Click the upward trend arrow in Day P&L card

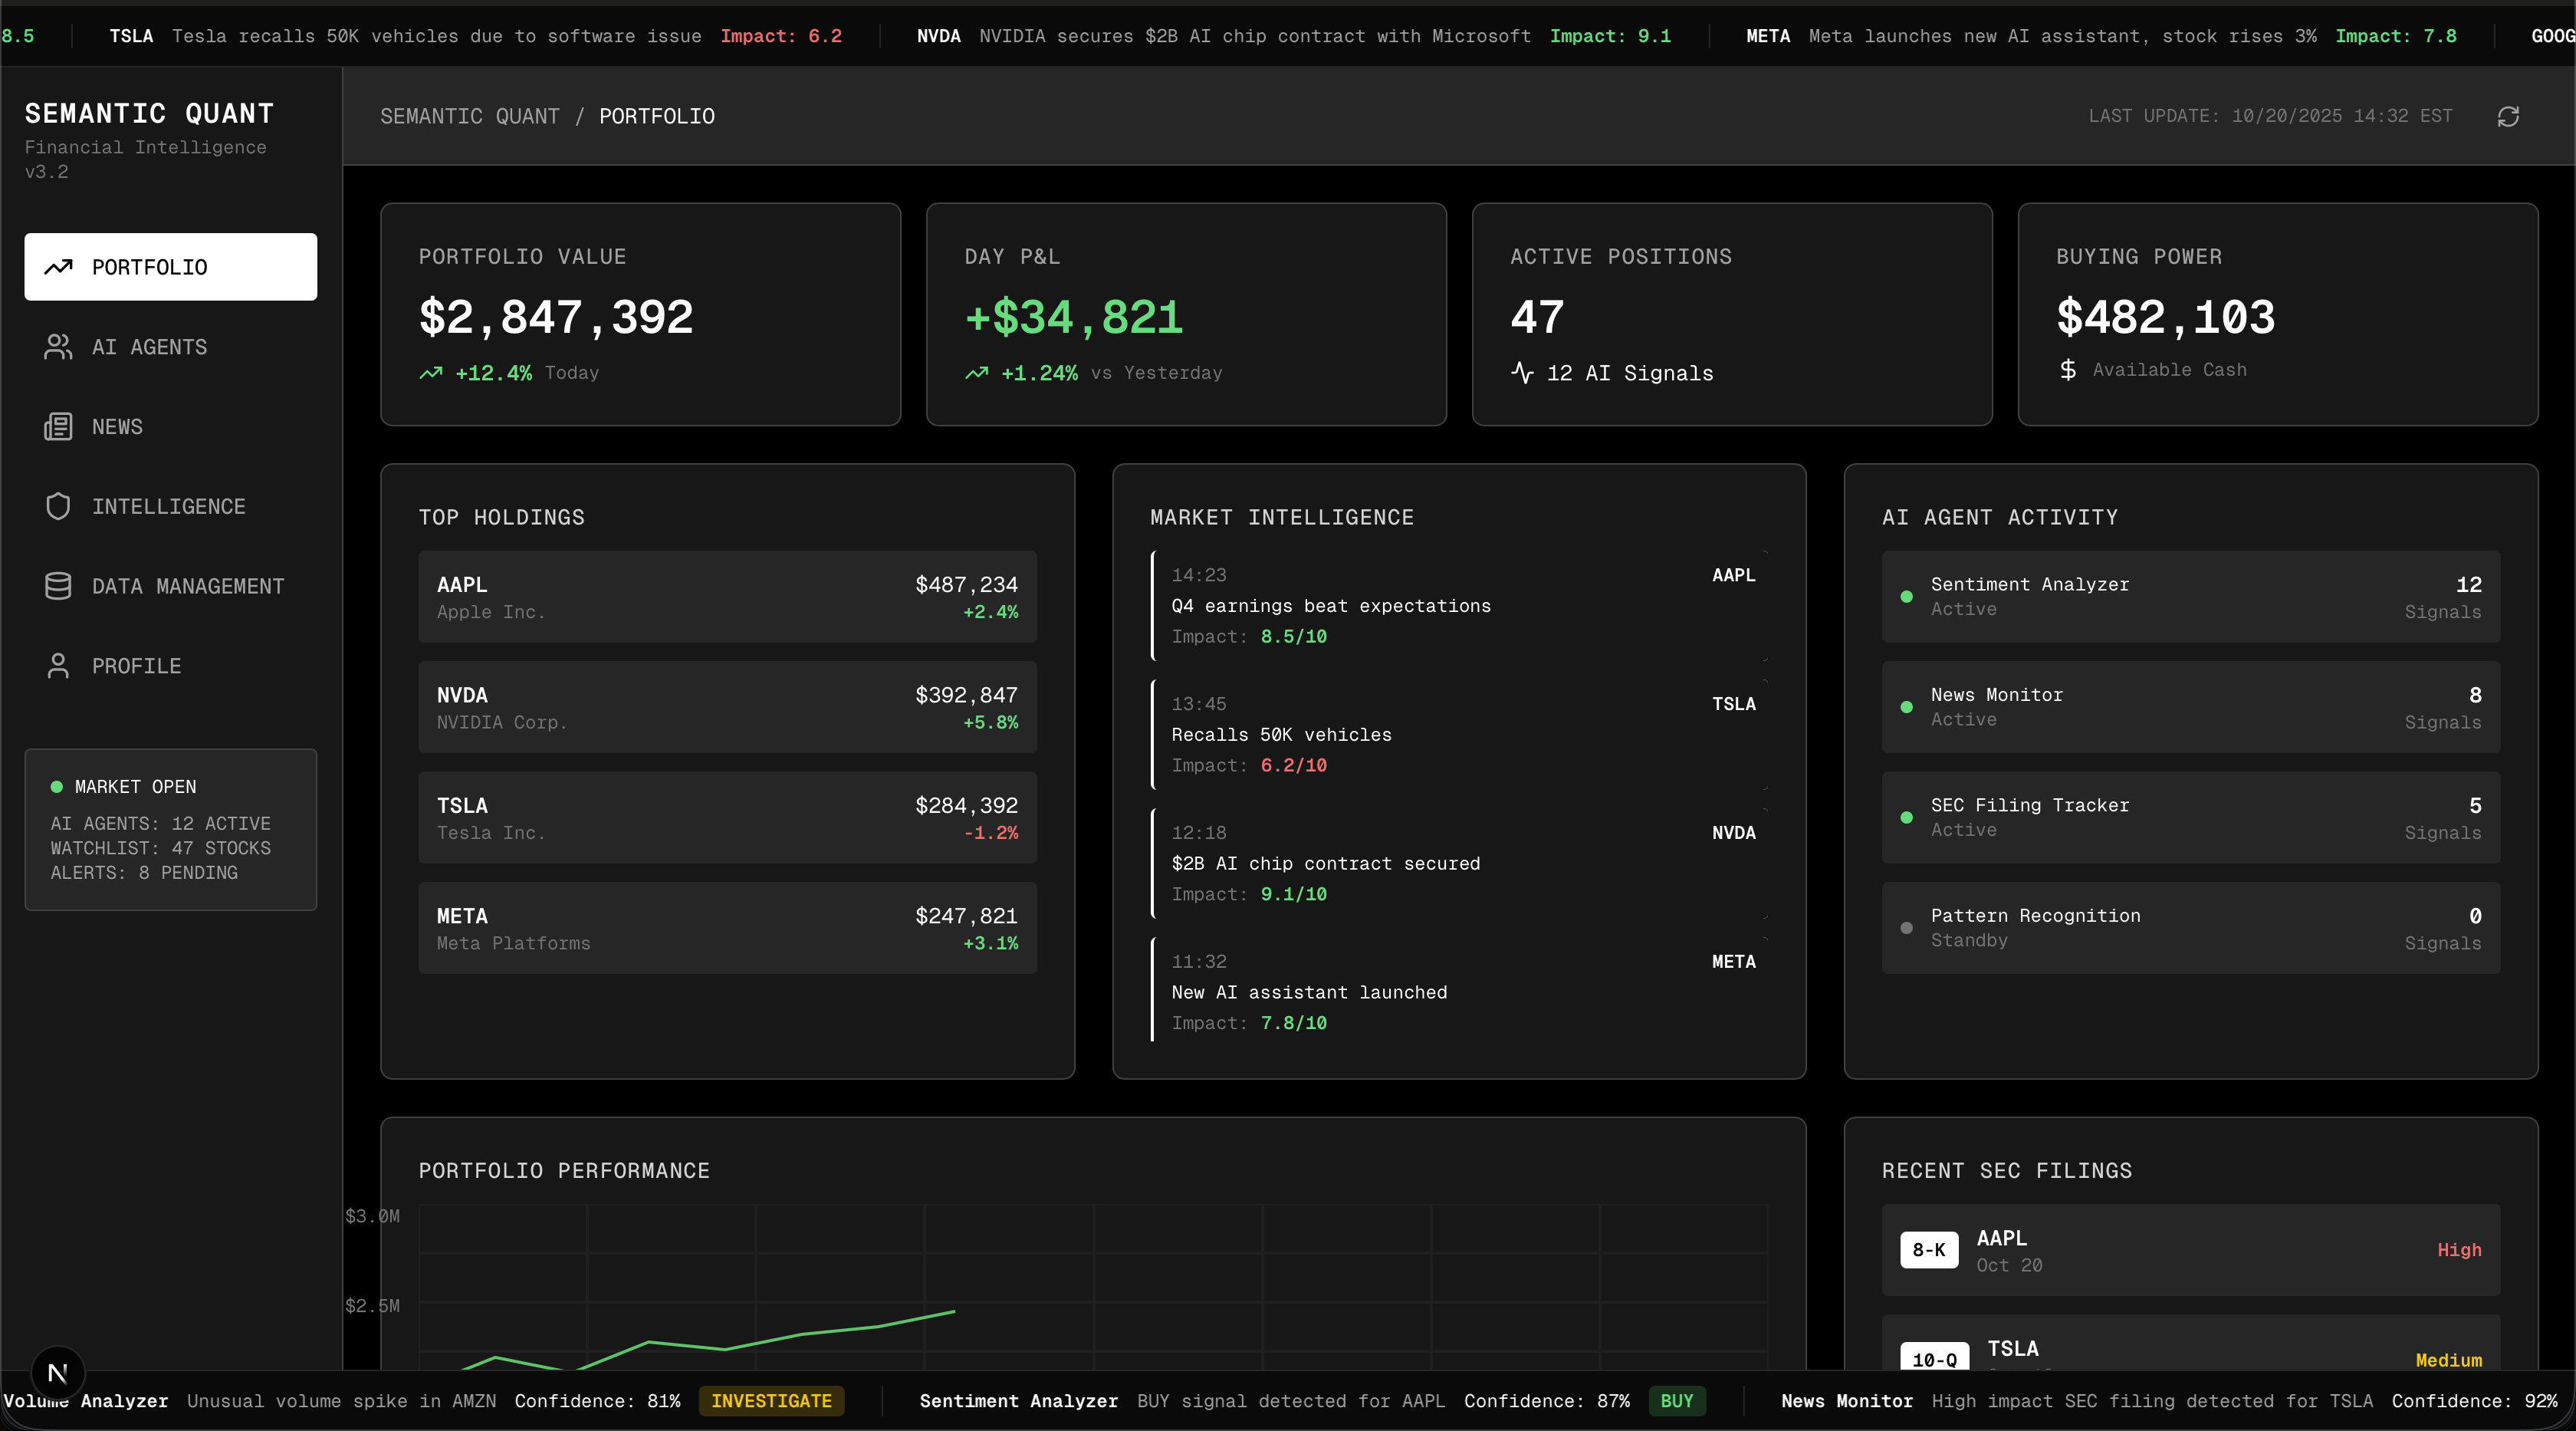click(x=975, y=373)
